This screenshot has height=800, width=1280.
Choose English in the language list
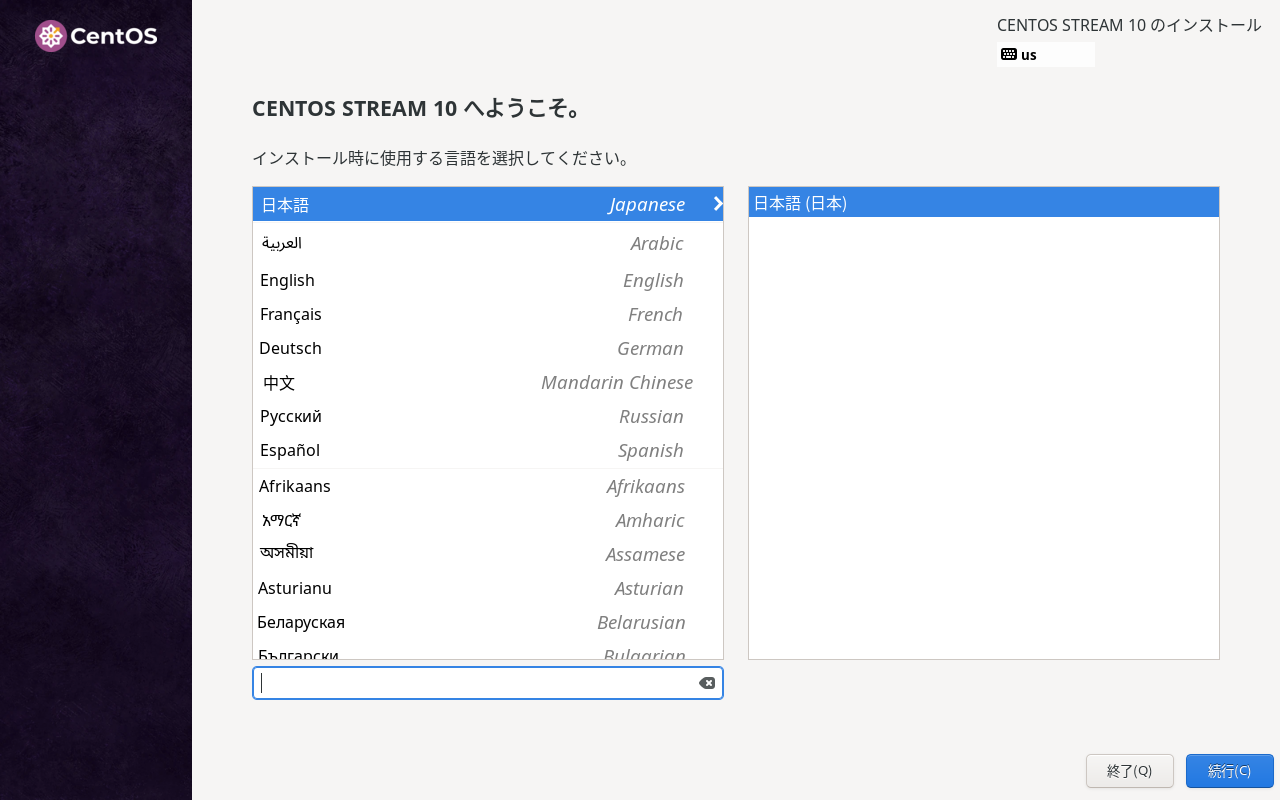click(487, 280)
